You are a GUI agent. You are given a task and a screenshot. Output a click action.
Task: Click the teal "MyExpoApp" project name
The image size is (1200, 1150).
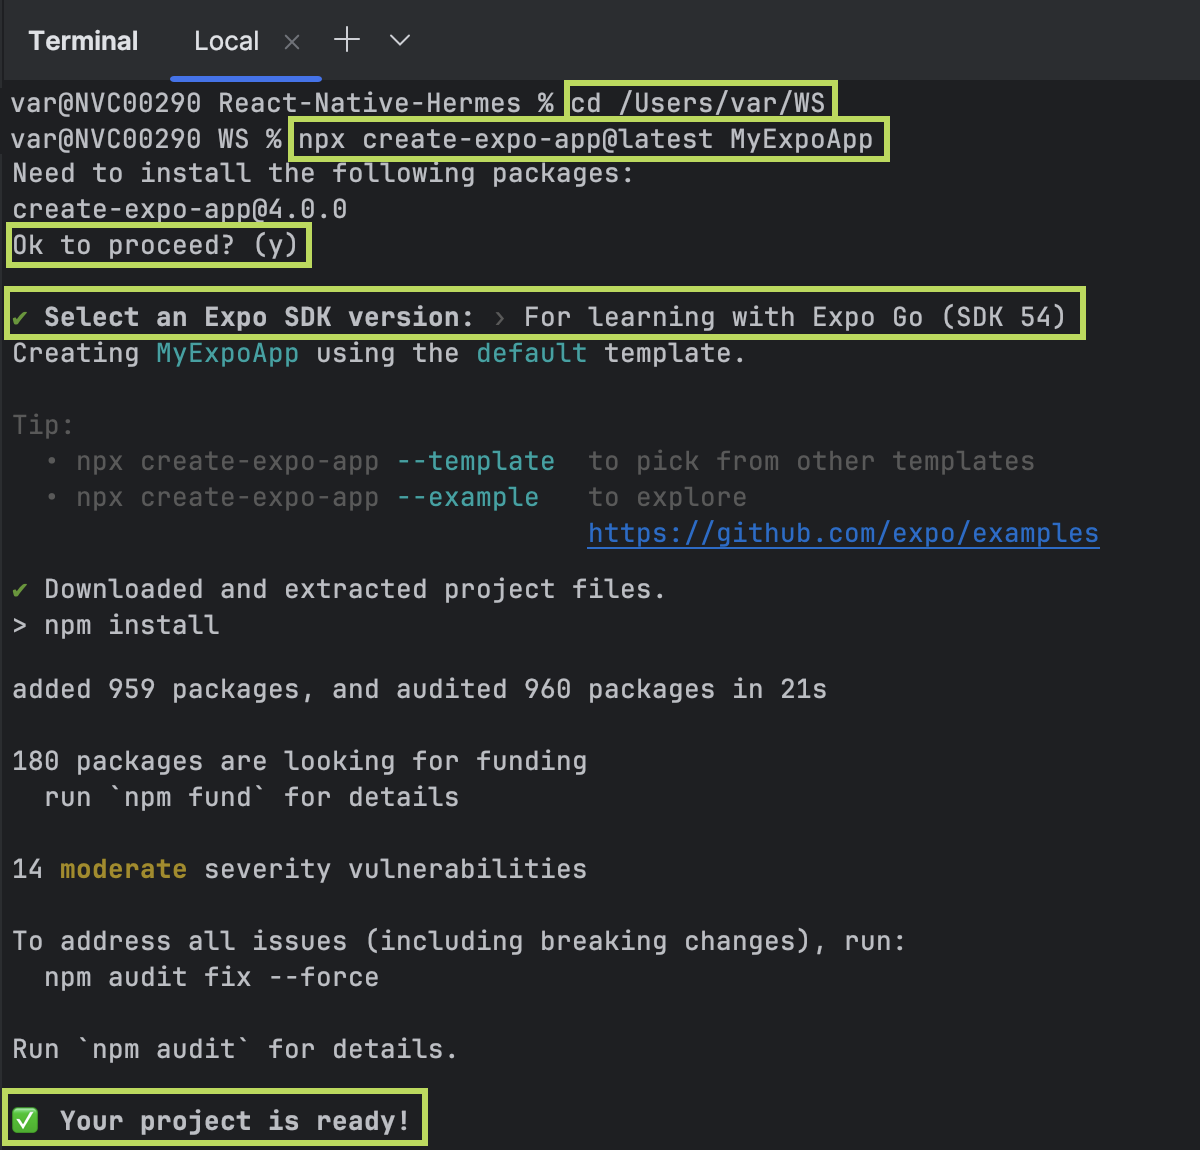(x=227, y=353)
